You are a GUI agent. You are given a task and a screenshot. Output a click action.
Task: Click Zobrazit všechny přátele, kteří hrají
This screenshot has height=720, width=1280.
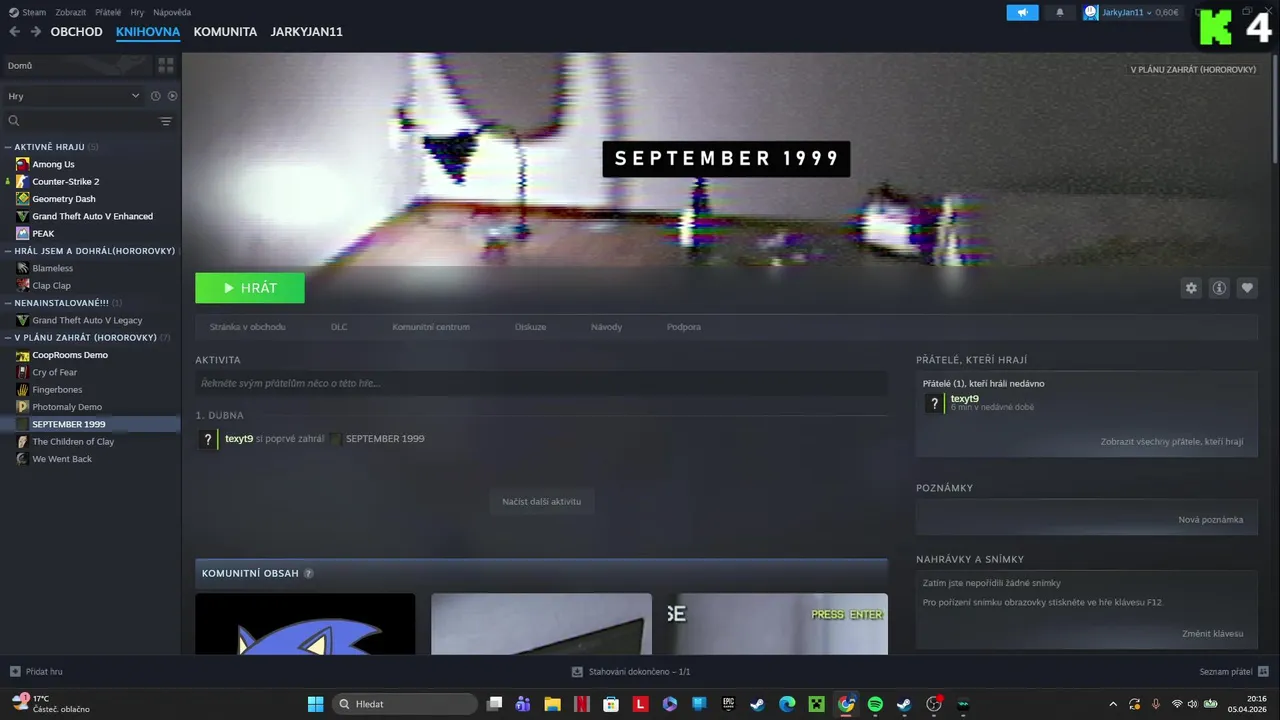point(1172,441)
